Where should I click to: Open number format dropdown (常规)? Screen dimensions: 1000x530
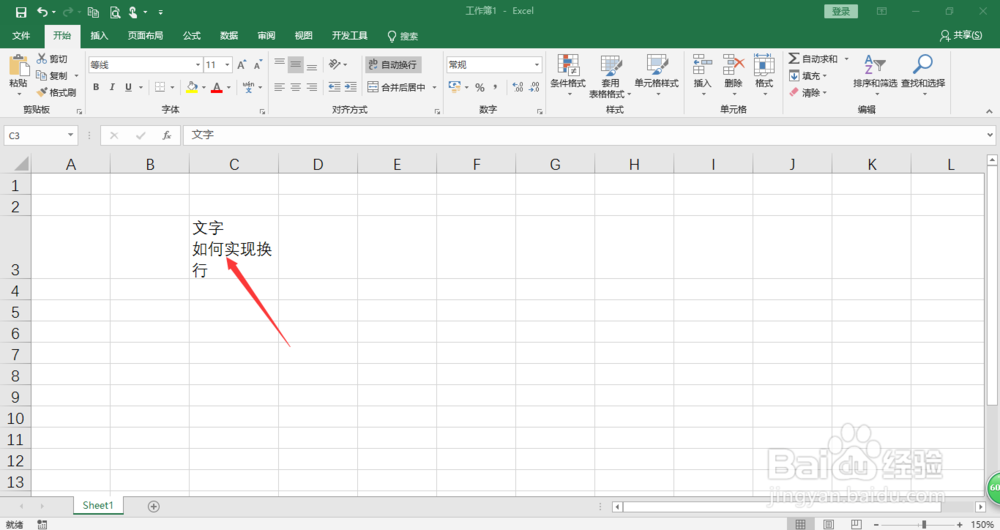[x=536, y=64]
